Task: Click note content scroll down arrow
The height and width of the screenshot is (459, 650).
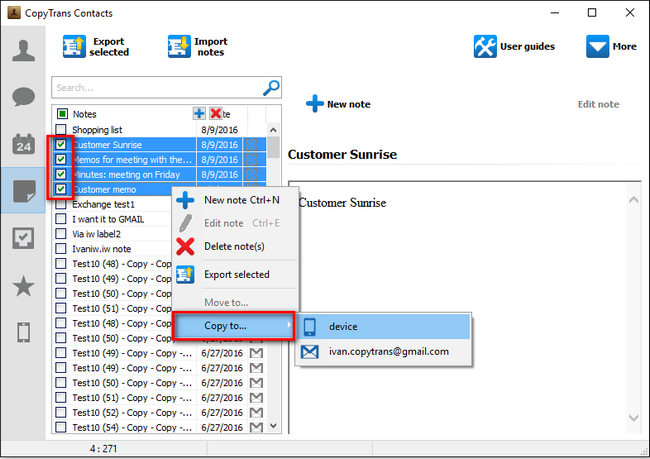Action: pos(633,418)
